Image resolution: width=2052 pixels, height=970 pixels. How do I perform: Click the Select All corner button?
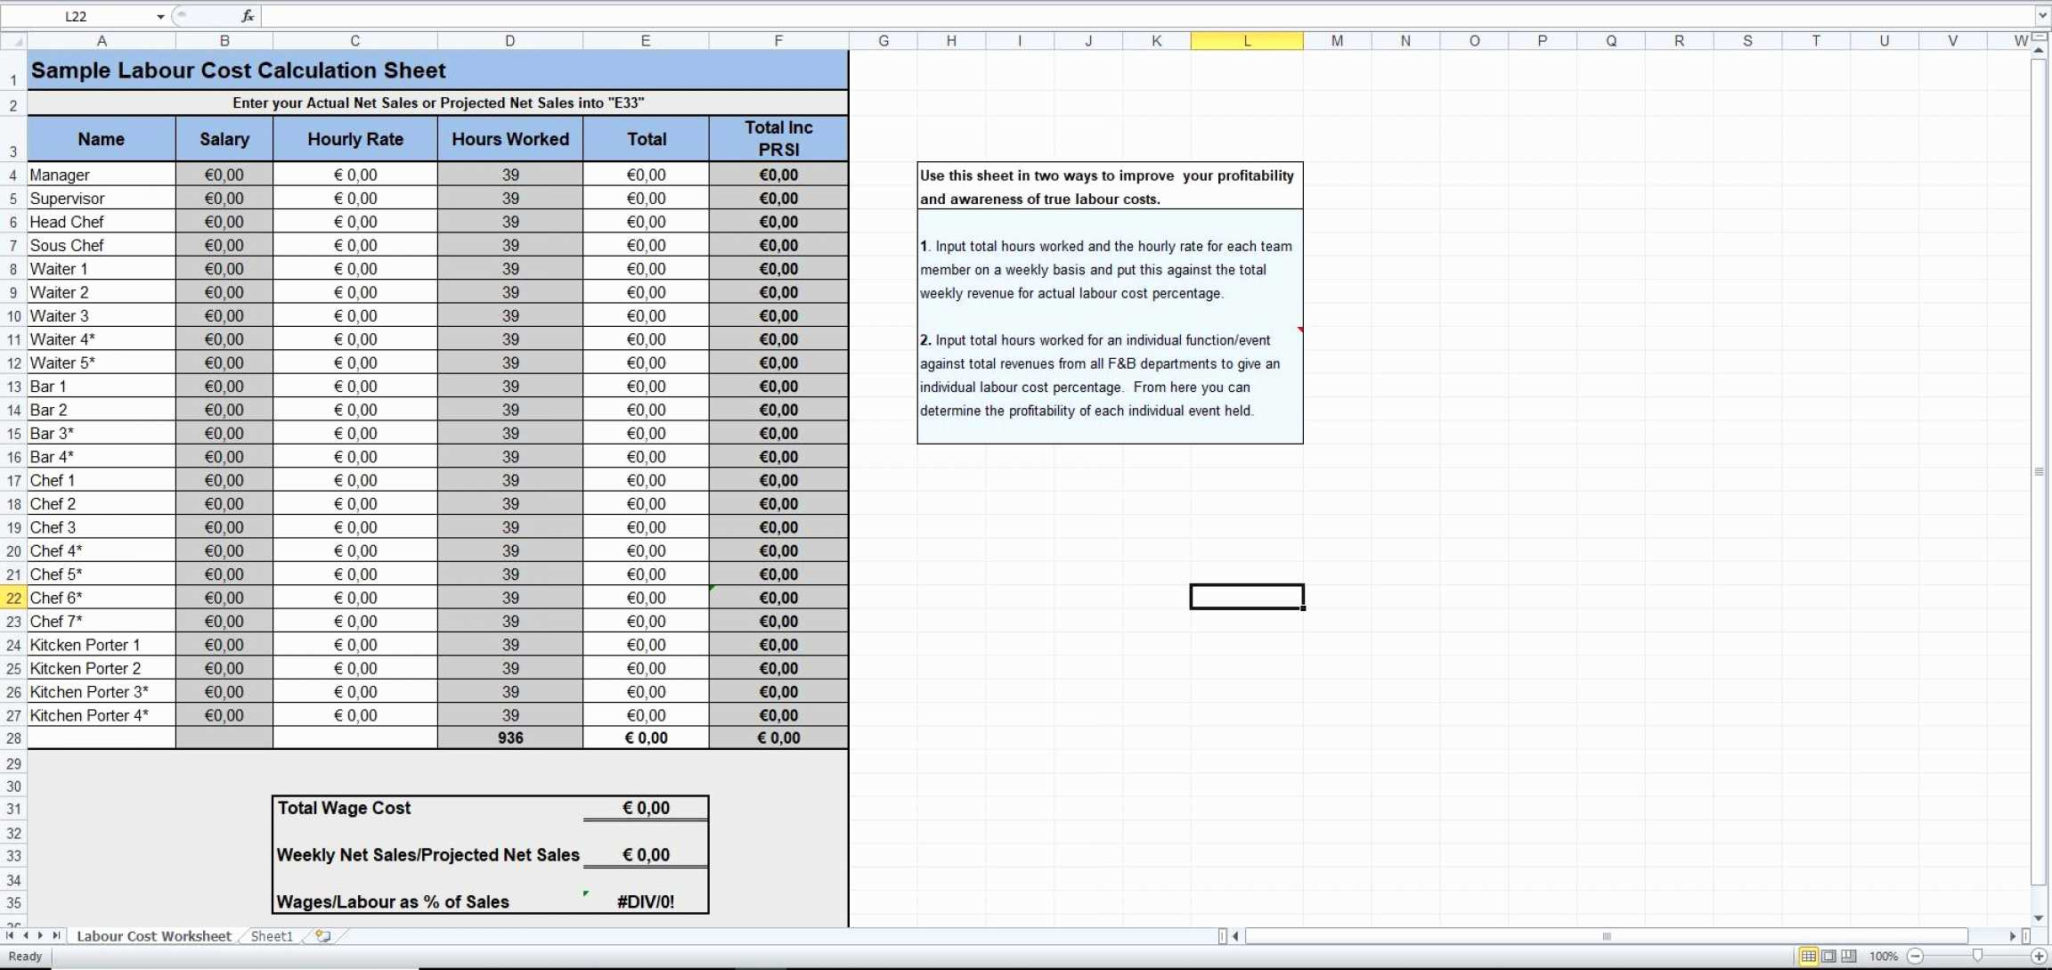(13, 41)
